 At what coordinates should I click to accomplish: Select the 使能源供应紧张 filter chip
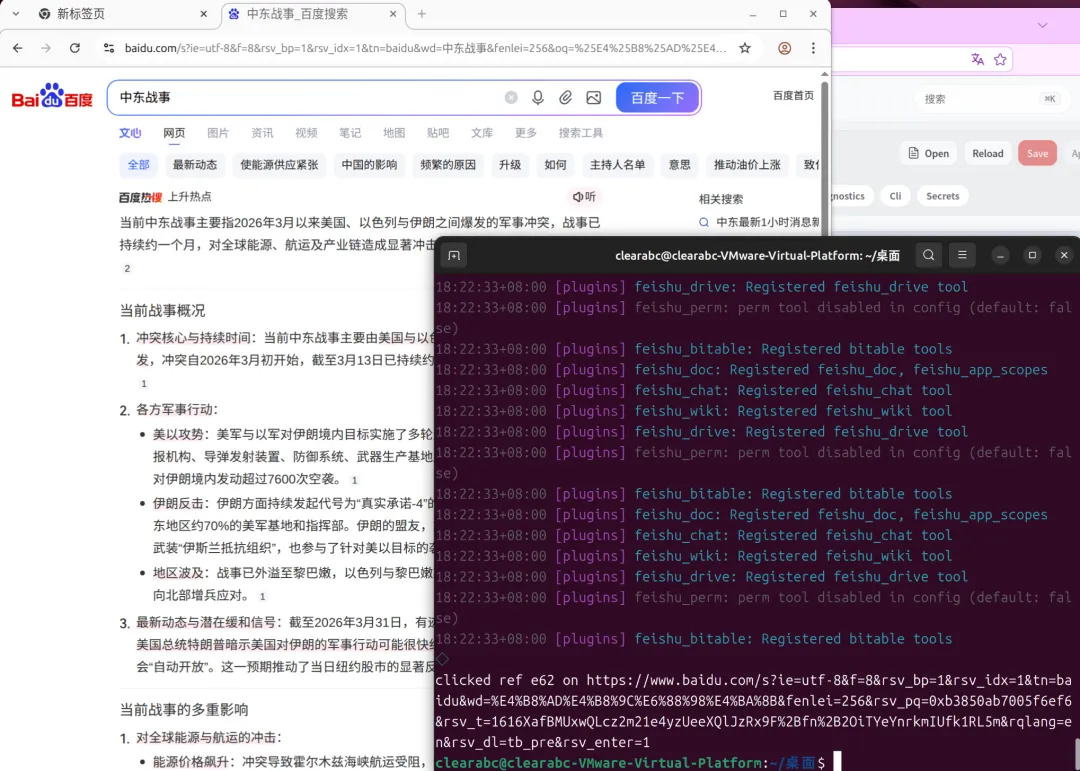coord(279,165)
